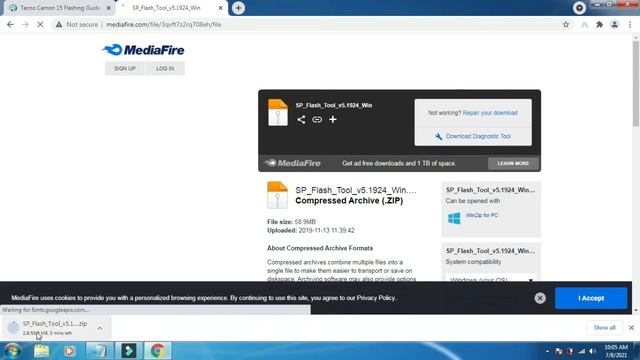Close the downloads bar with X
The height and width of the screenshot is (360, 640).
click(631, 327)
